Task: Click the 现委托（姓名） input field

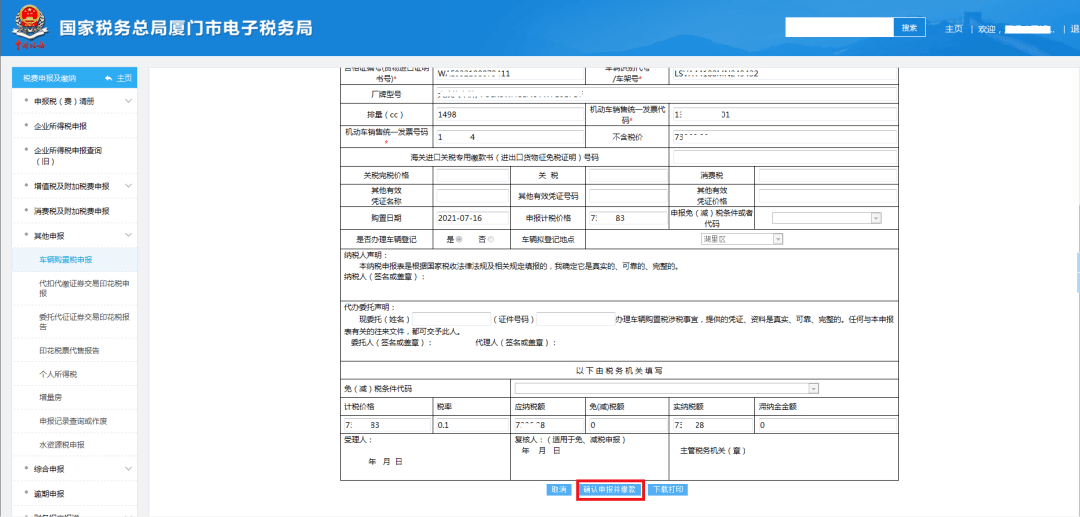Action: click(x=451, y=319)
